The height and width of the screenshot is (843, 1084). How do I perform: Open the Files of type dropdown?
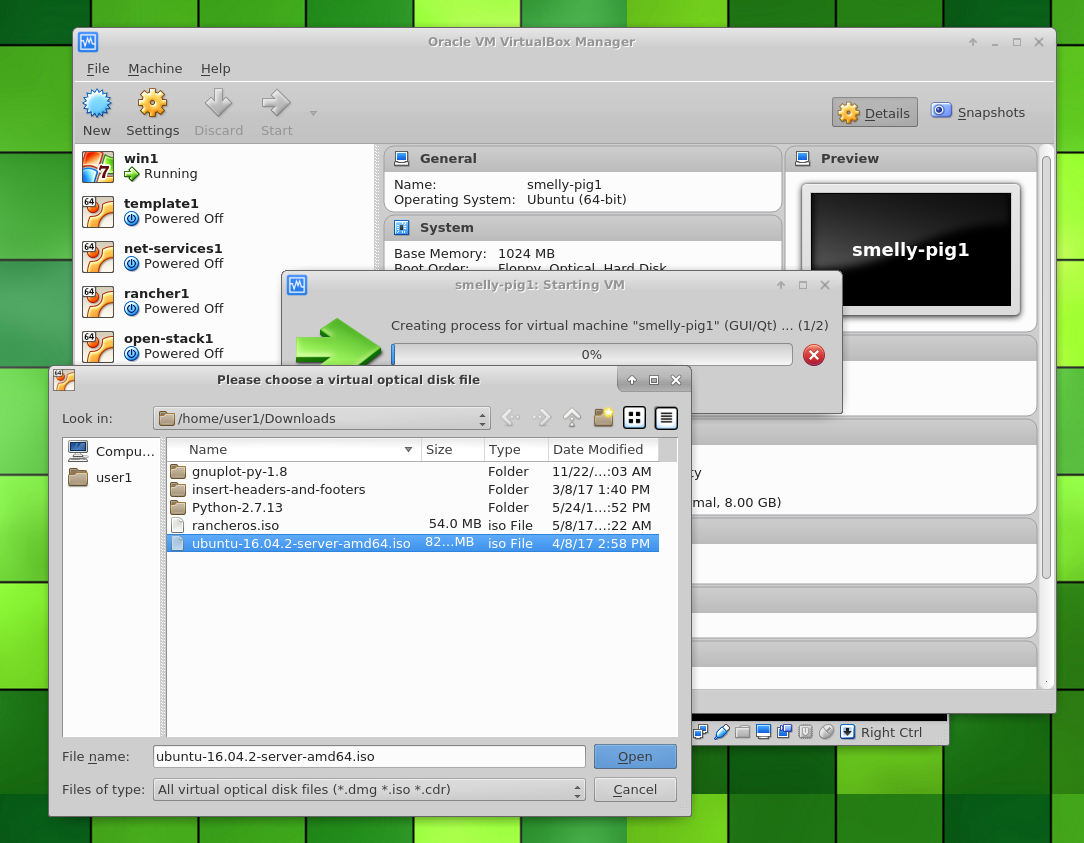click(x=369, y=790)
